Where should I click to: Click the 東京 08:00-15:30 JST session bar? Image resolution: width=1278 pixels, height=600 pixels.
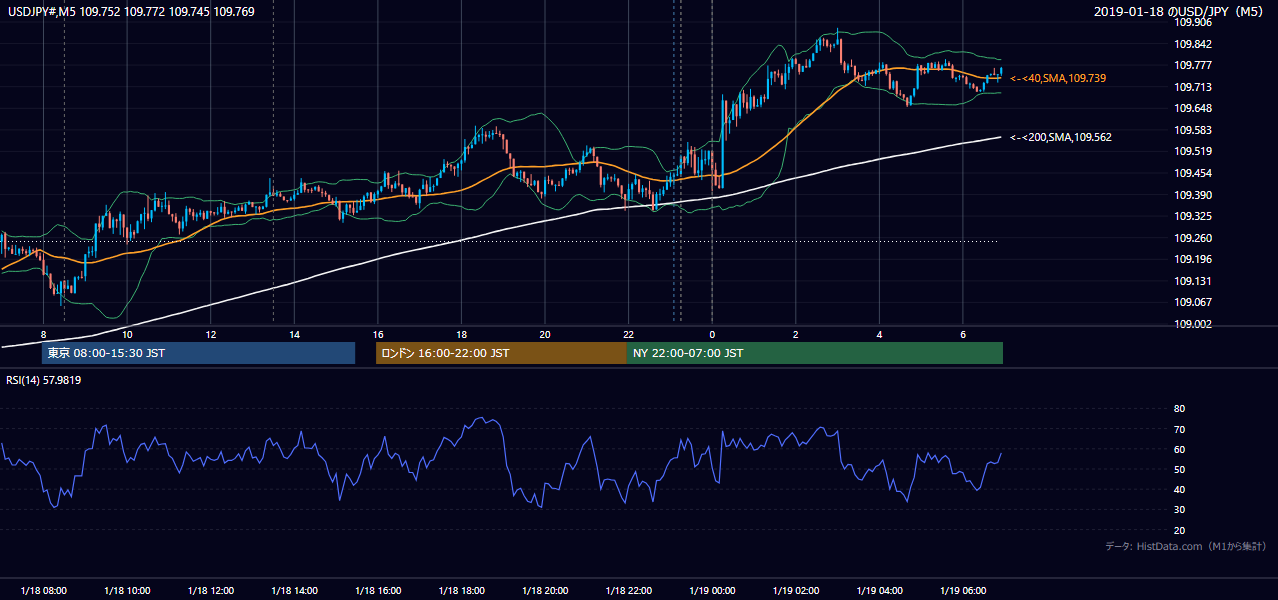[198, 353]
